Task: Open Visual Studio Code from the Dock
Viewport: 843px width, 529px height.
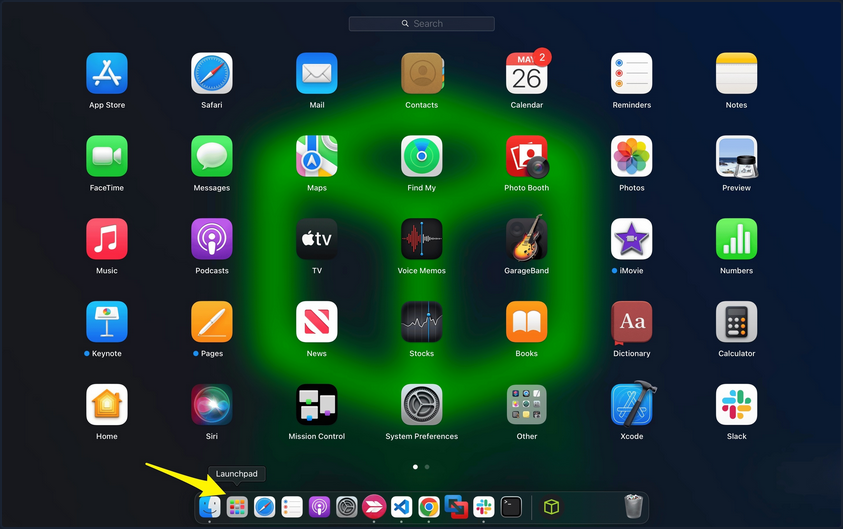Action: pos(402,507)
